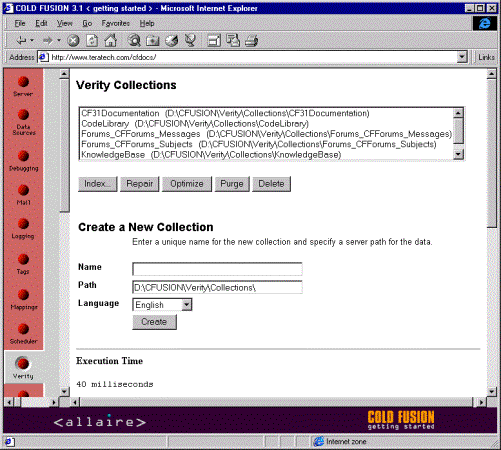
Task: Click the sidebar frame scroll-up arrow
Action: pyautogui.click(x=64, y=74)
